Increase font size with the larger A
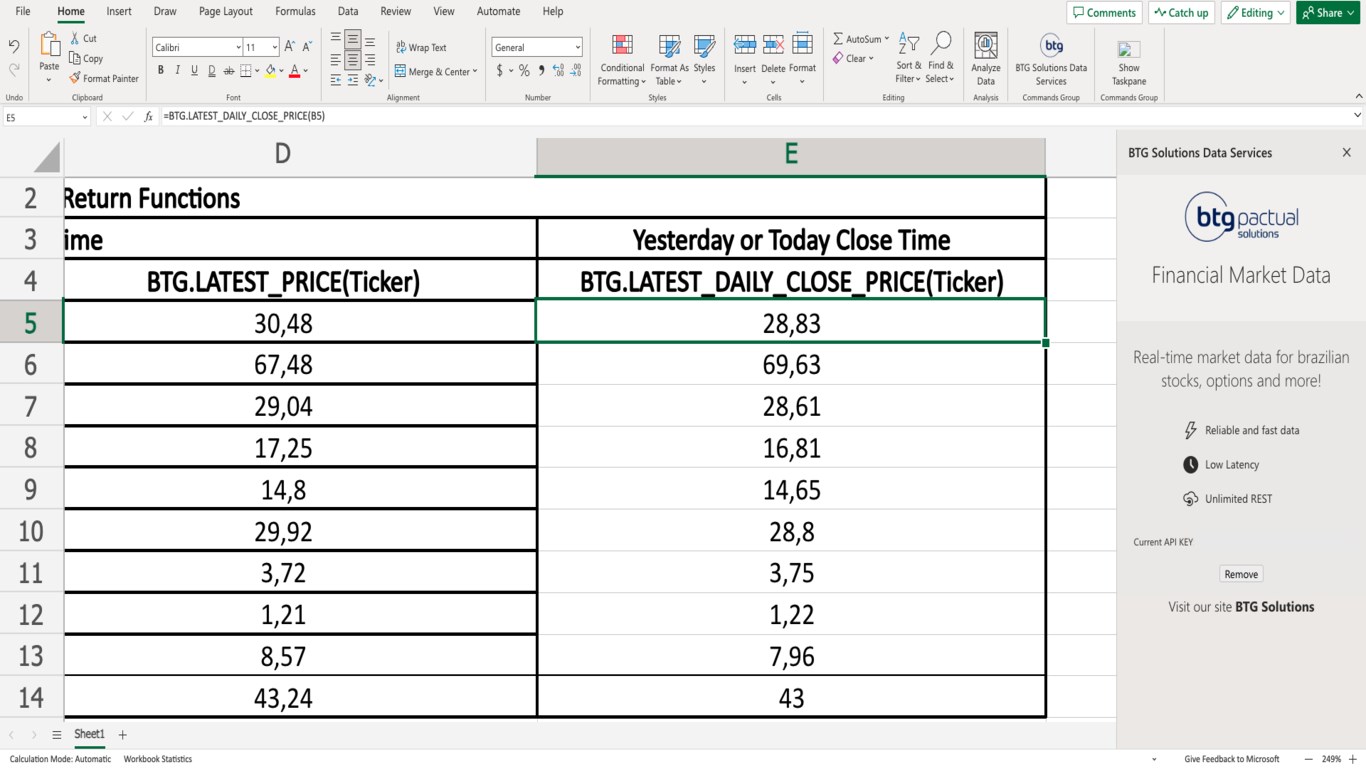The image size is (1366, 768). point(290,47)
